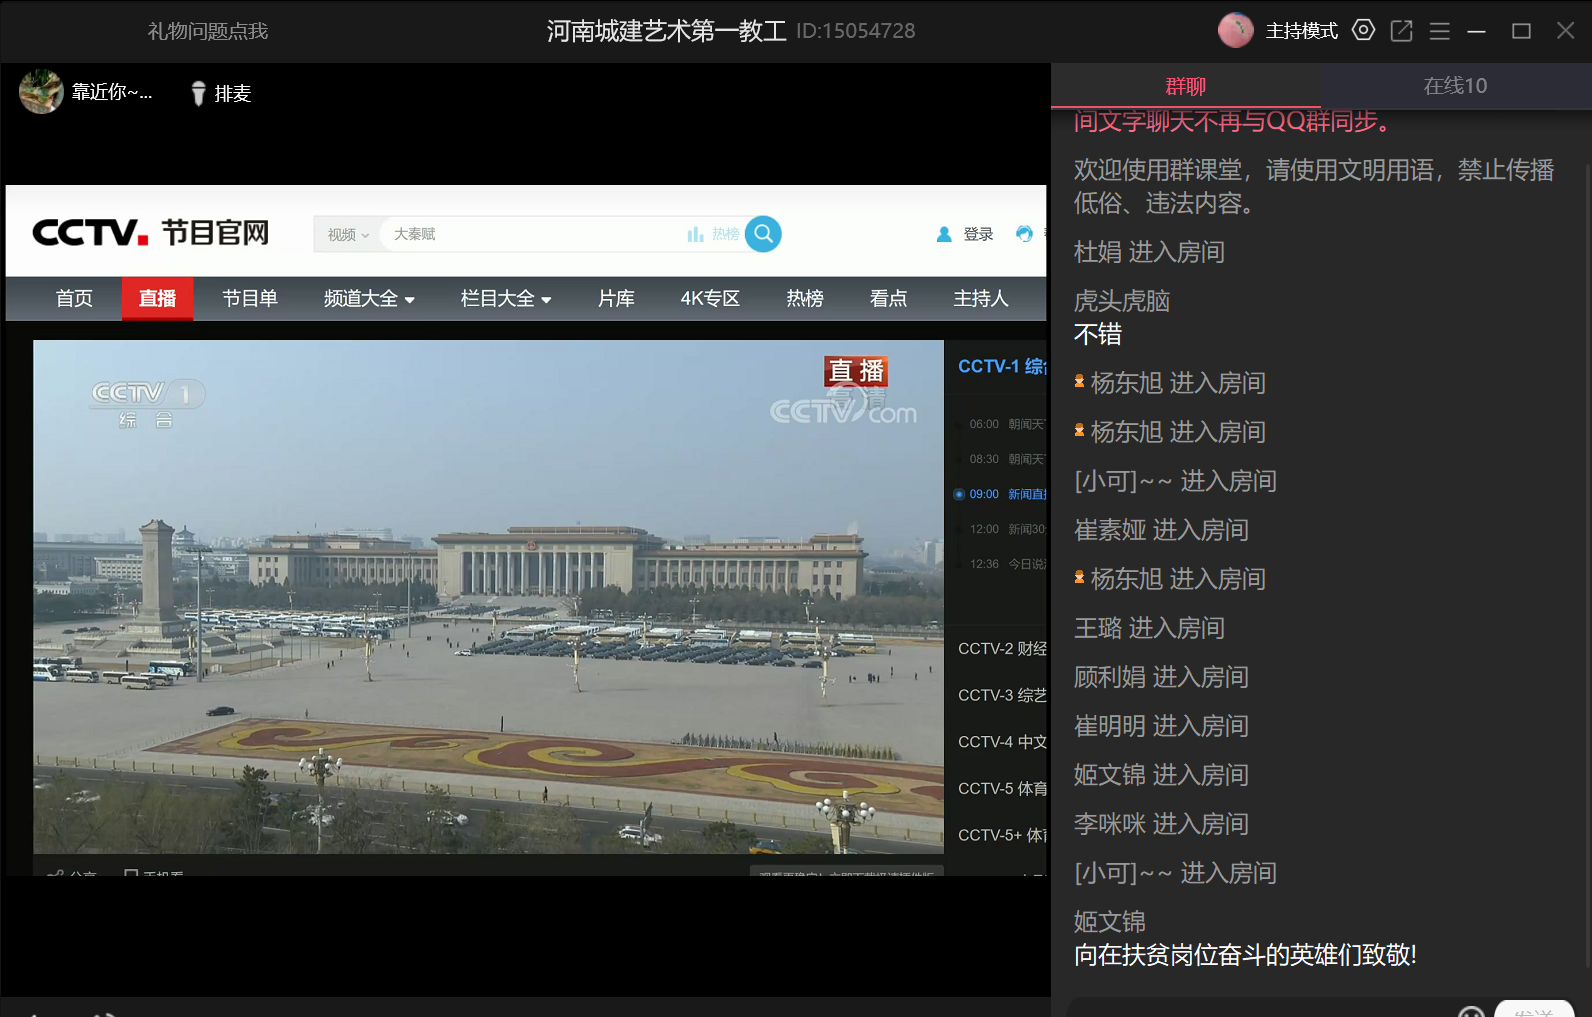This screenshot has height=1017, width=1592.
Task: Open the 节目单 navigation item
Action: coord(250,298)
